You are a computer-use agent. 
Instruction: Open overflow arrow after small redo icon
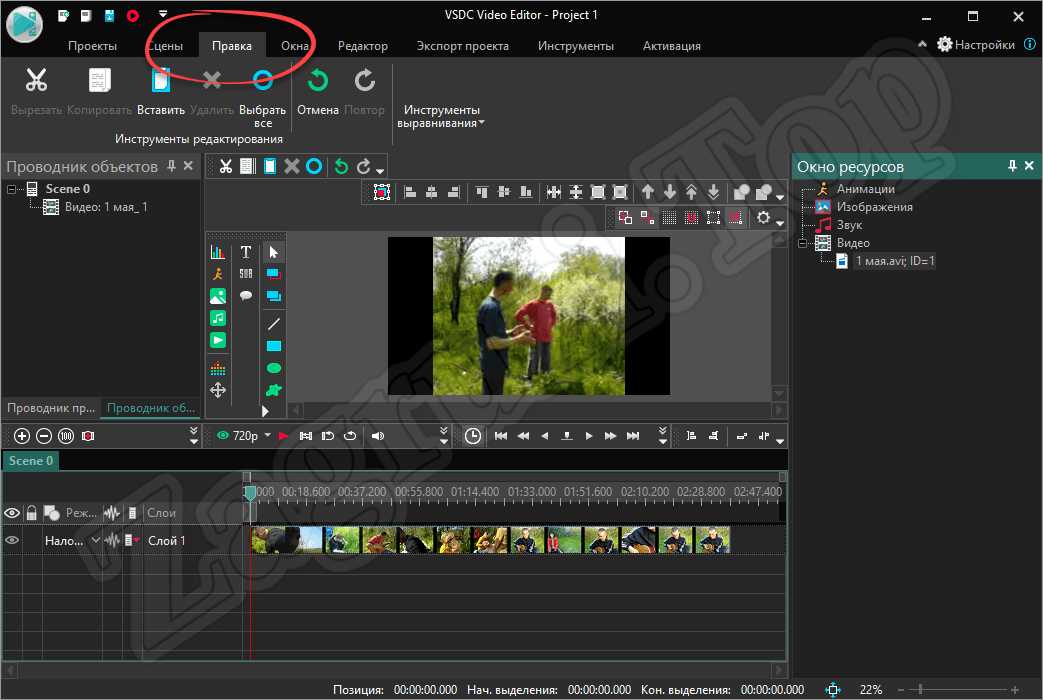tap(380, 170)
